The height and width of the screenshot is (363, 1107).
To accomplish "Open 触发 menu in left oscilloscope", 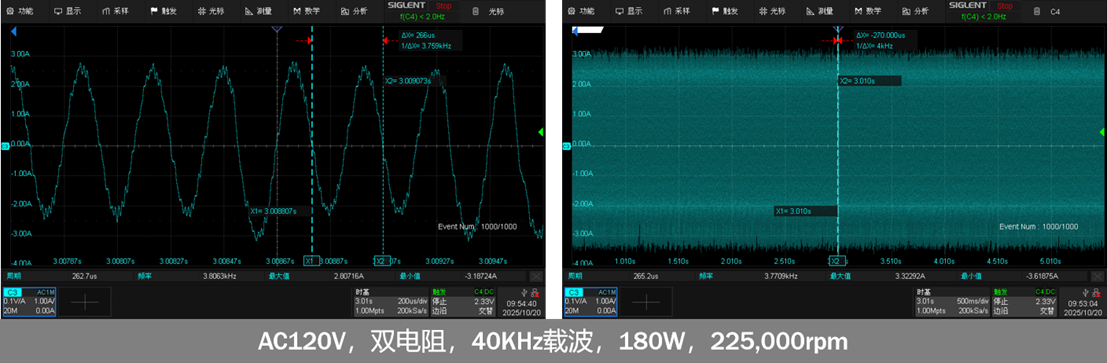I will pos(164,11).
